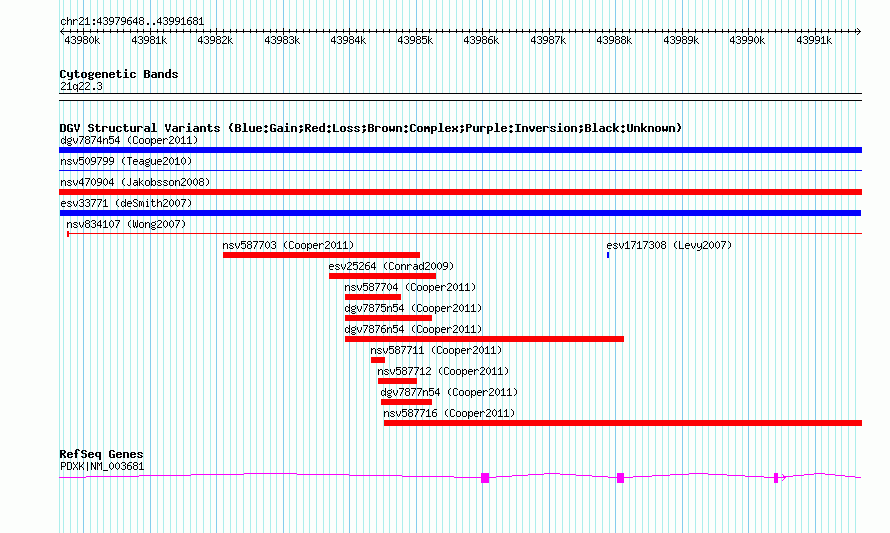Select the small blue esv1717308 marker

[608, 255]
